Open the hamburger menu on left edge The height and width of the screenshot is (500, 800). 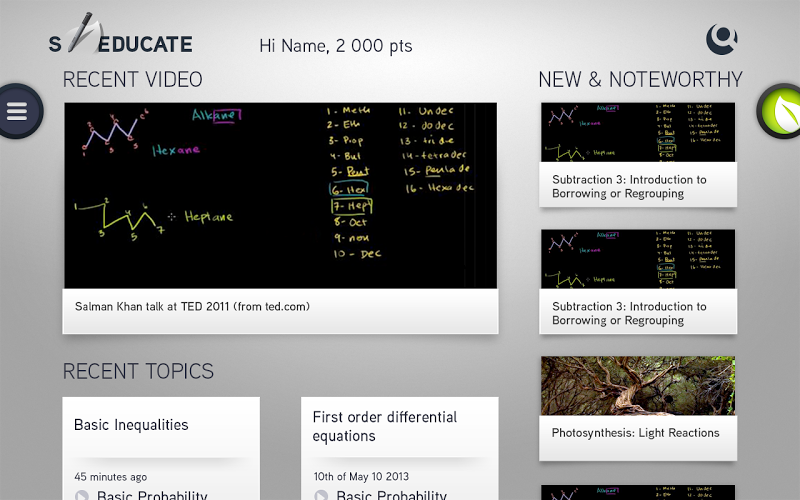coord(17,111)
